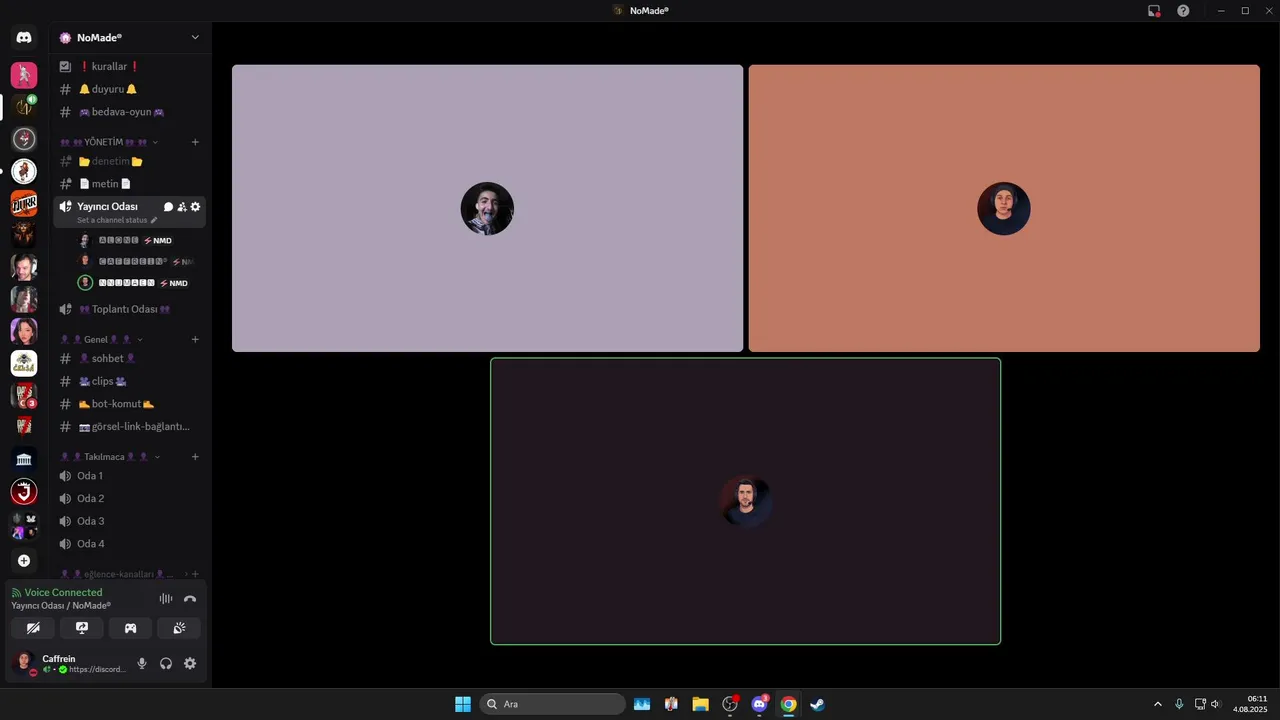Open the bedava-oyun channel
Image resolution: width=1280 pixels, height=720 pixels.
click(130, 112)
